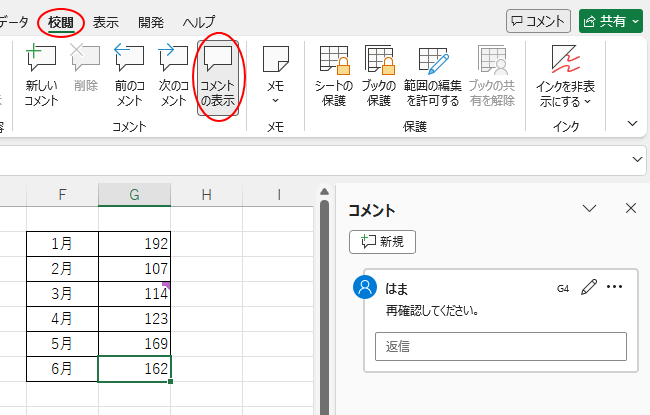Open 範囲の編集を許可する
The height and width of the screenshot is (415, 650).
click(x=433, y=78)
